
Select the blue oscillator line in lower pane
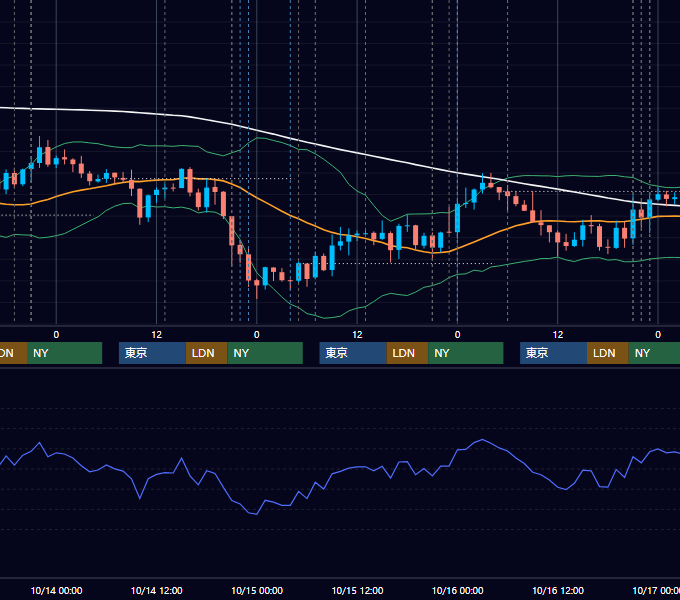[x=340, y=469]
